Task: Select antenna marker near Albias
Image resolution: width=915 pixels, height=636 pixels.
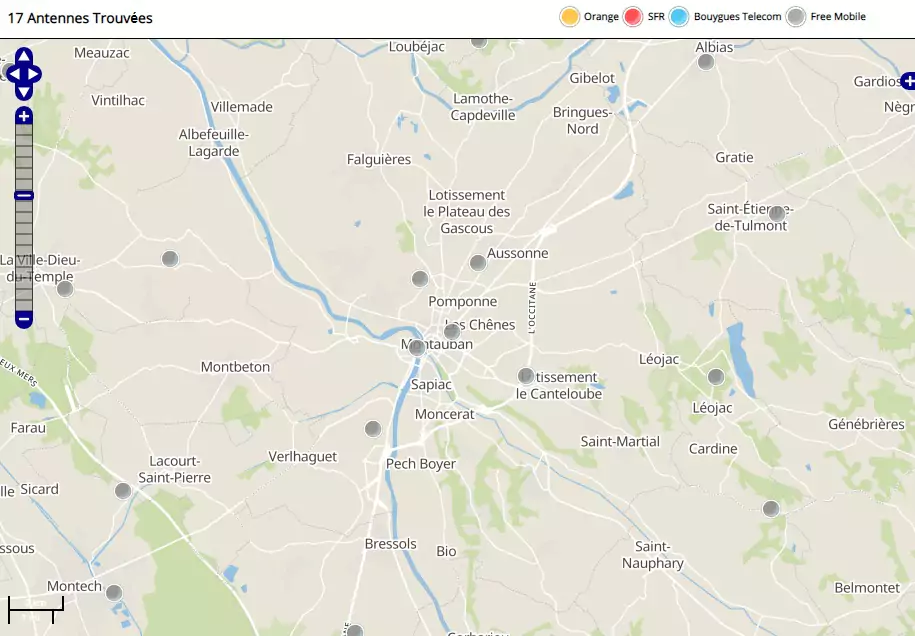Action: [x=706, y=62]
